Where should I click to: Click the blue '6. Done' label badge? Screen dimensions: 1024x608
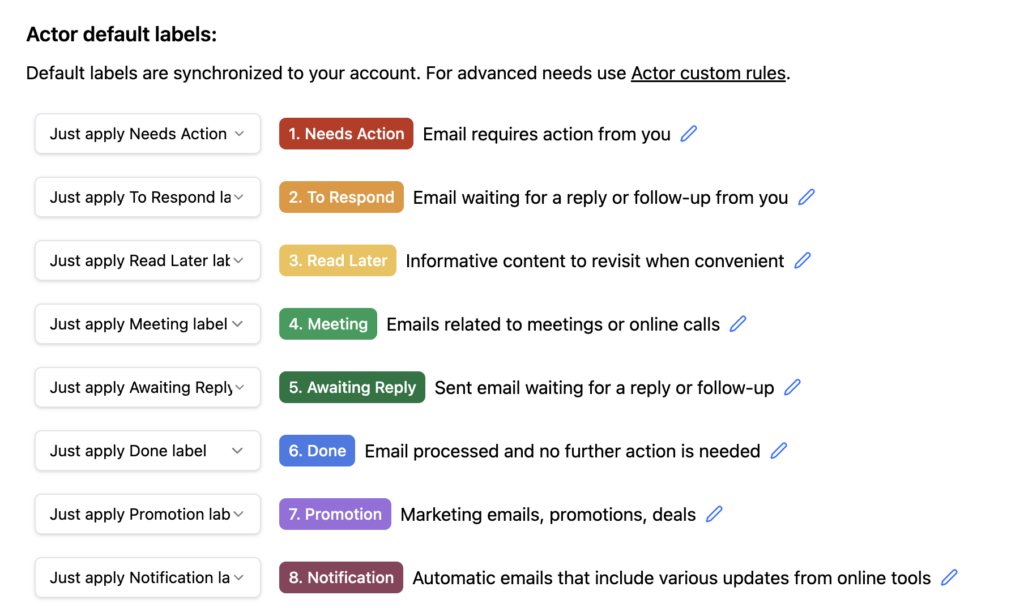tap(317, 451)
